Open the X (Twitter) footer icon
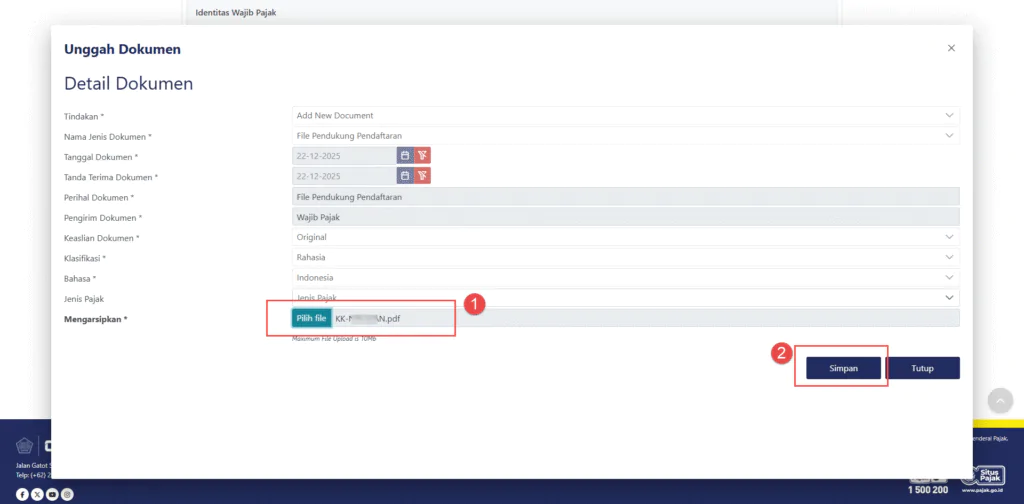The width and height of the screenshot is (1024, 504). [37, 494]
